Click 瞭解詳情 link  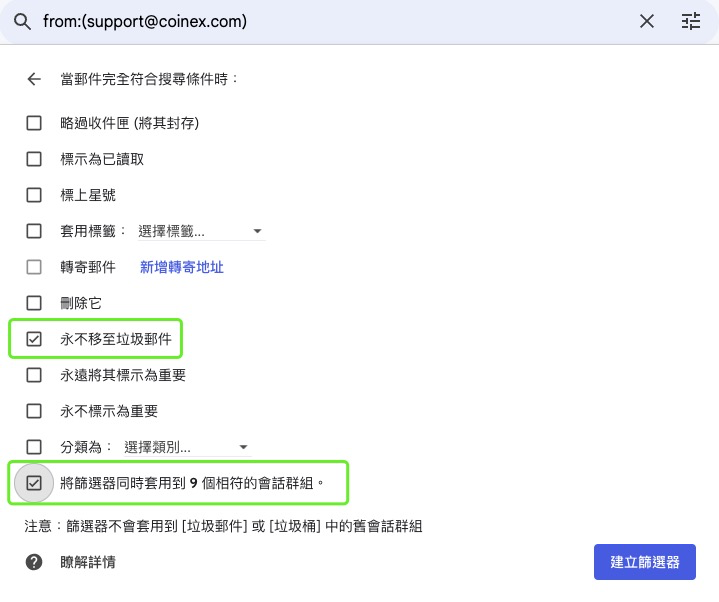88,562
